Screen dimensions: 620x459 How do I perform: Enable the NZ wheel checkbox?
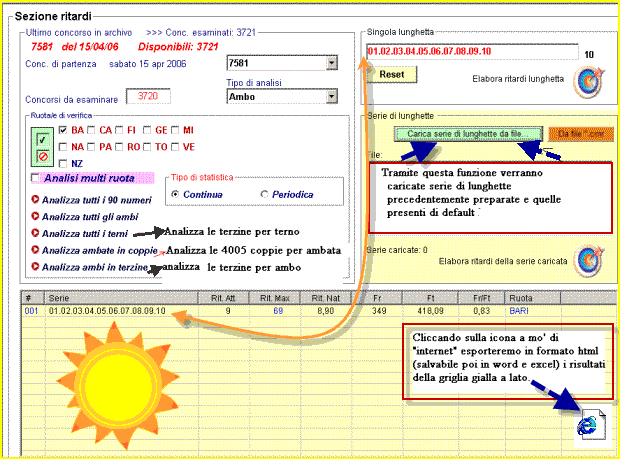point(62,163)
